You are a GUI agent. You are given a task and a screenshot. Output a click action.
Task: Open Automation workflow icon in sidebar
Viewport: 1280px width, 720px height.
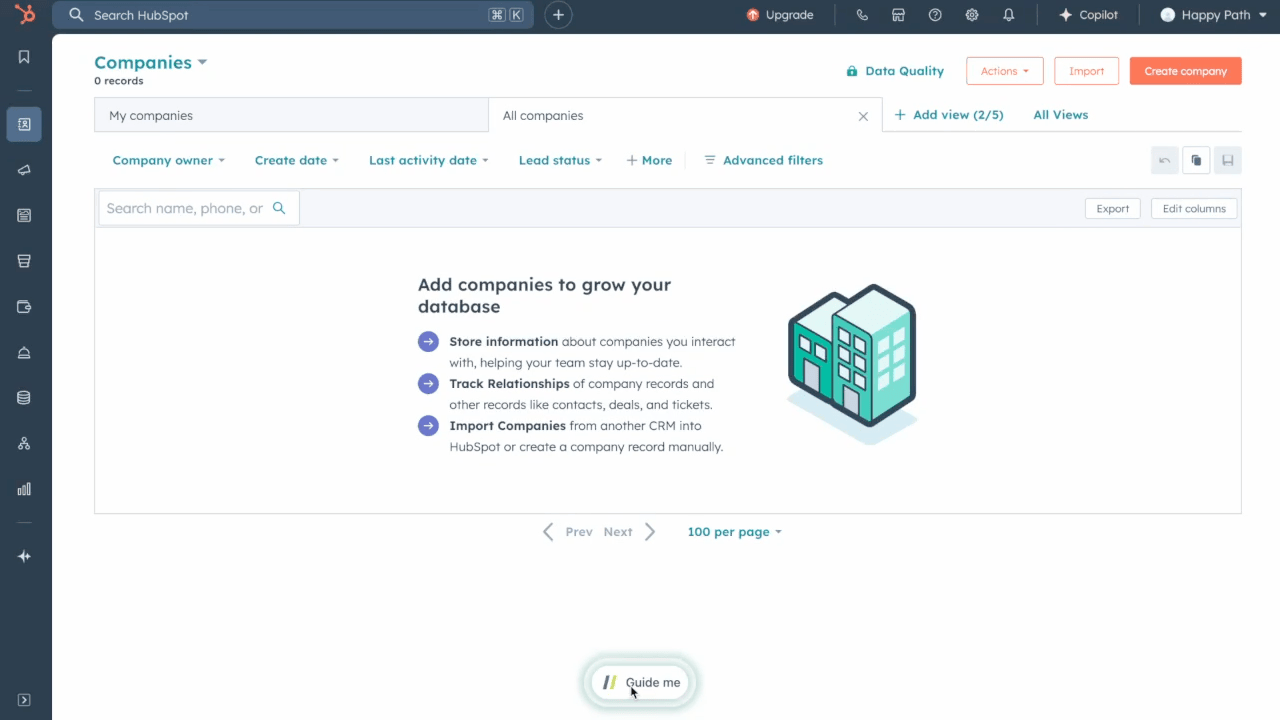24,443
